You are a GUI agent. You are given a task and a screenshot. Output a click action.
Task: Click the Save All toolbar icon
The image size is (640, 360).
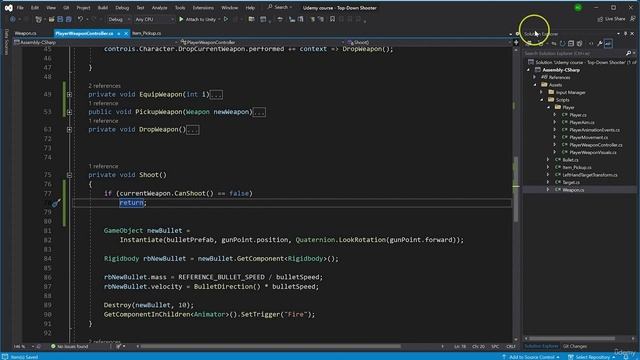point(68,19)
